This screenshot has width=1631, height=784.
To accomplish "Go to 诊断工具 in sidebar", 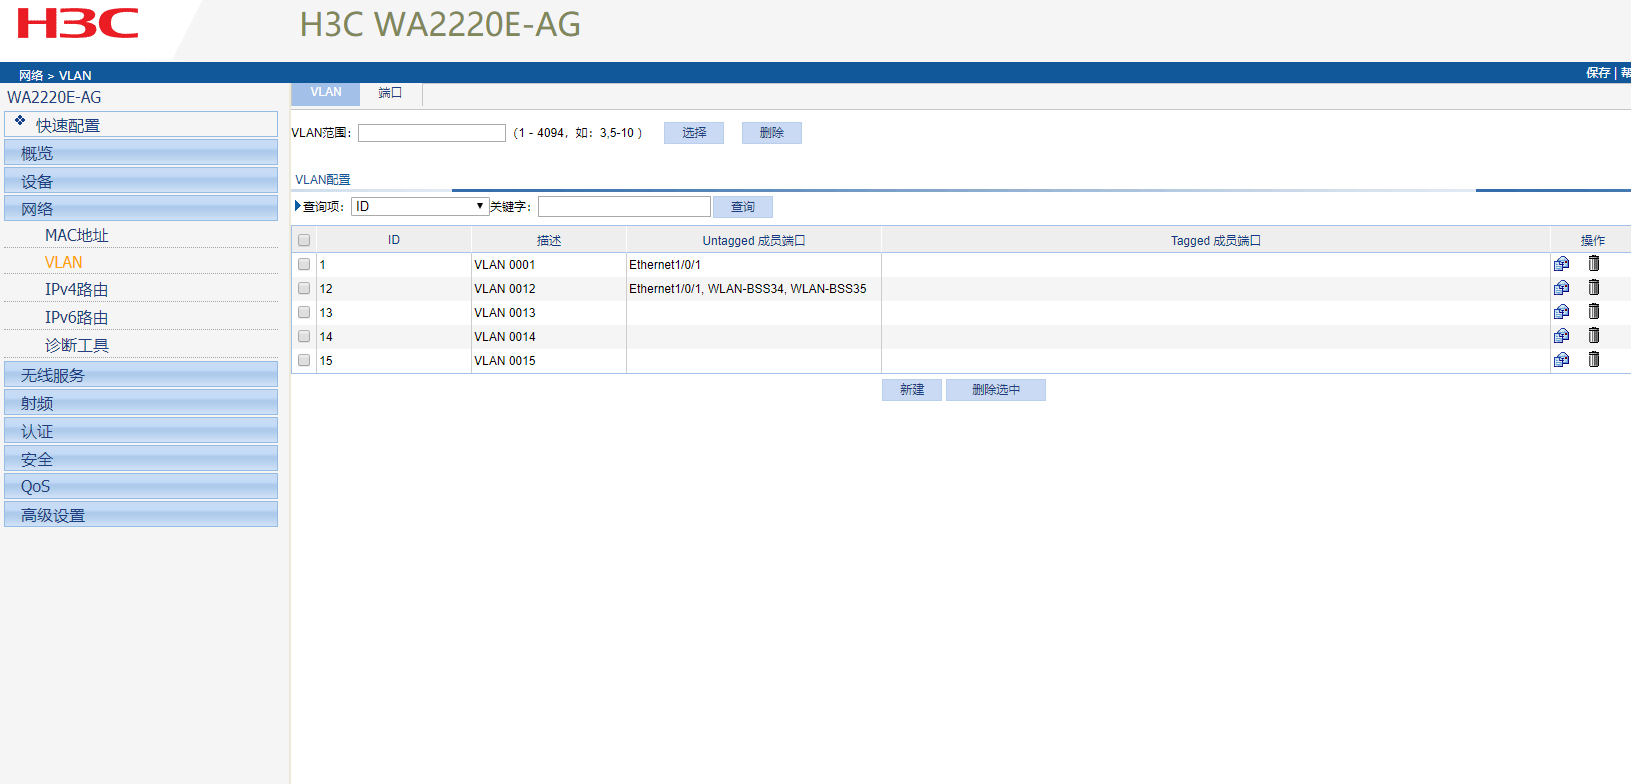I will [77, 345].
